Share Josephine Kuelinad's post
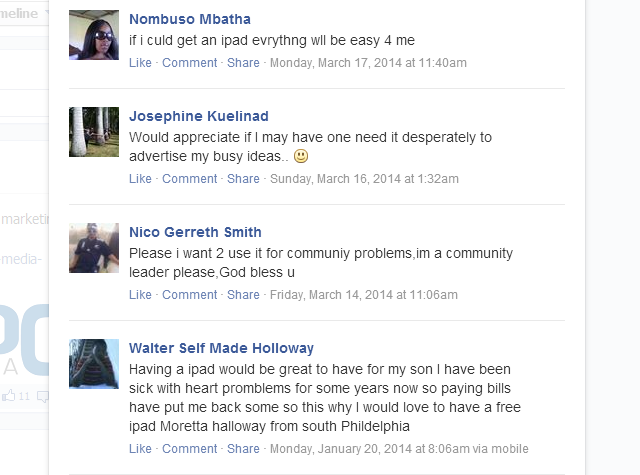Viewport: 640px width, 475px height. [243, 179]
